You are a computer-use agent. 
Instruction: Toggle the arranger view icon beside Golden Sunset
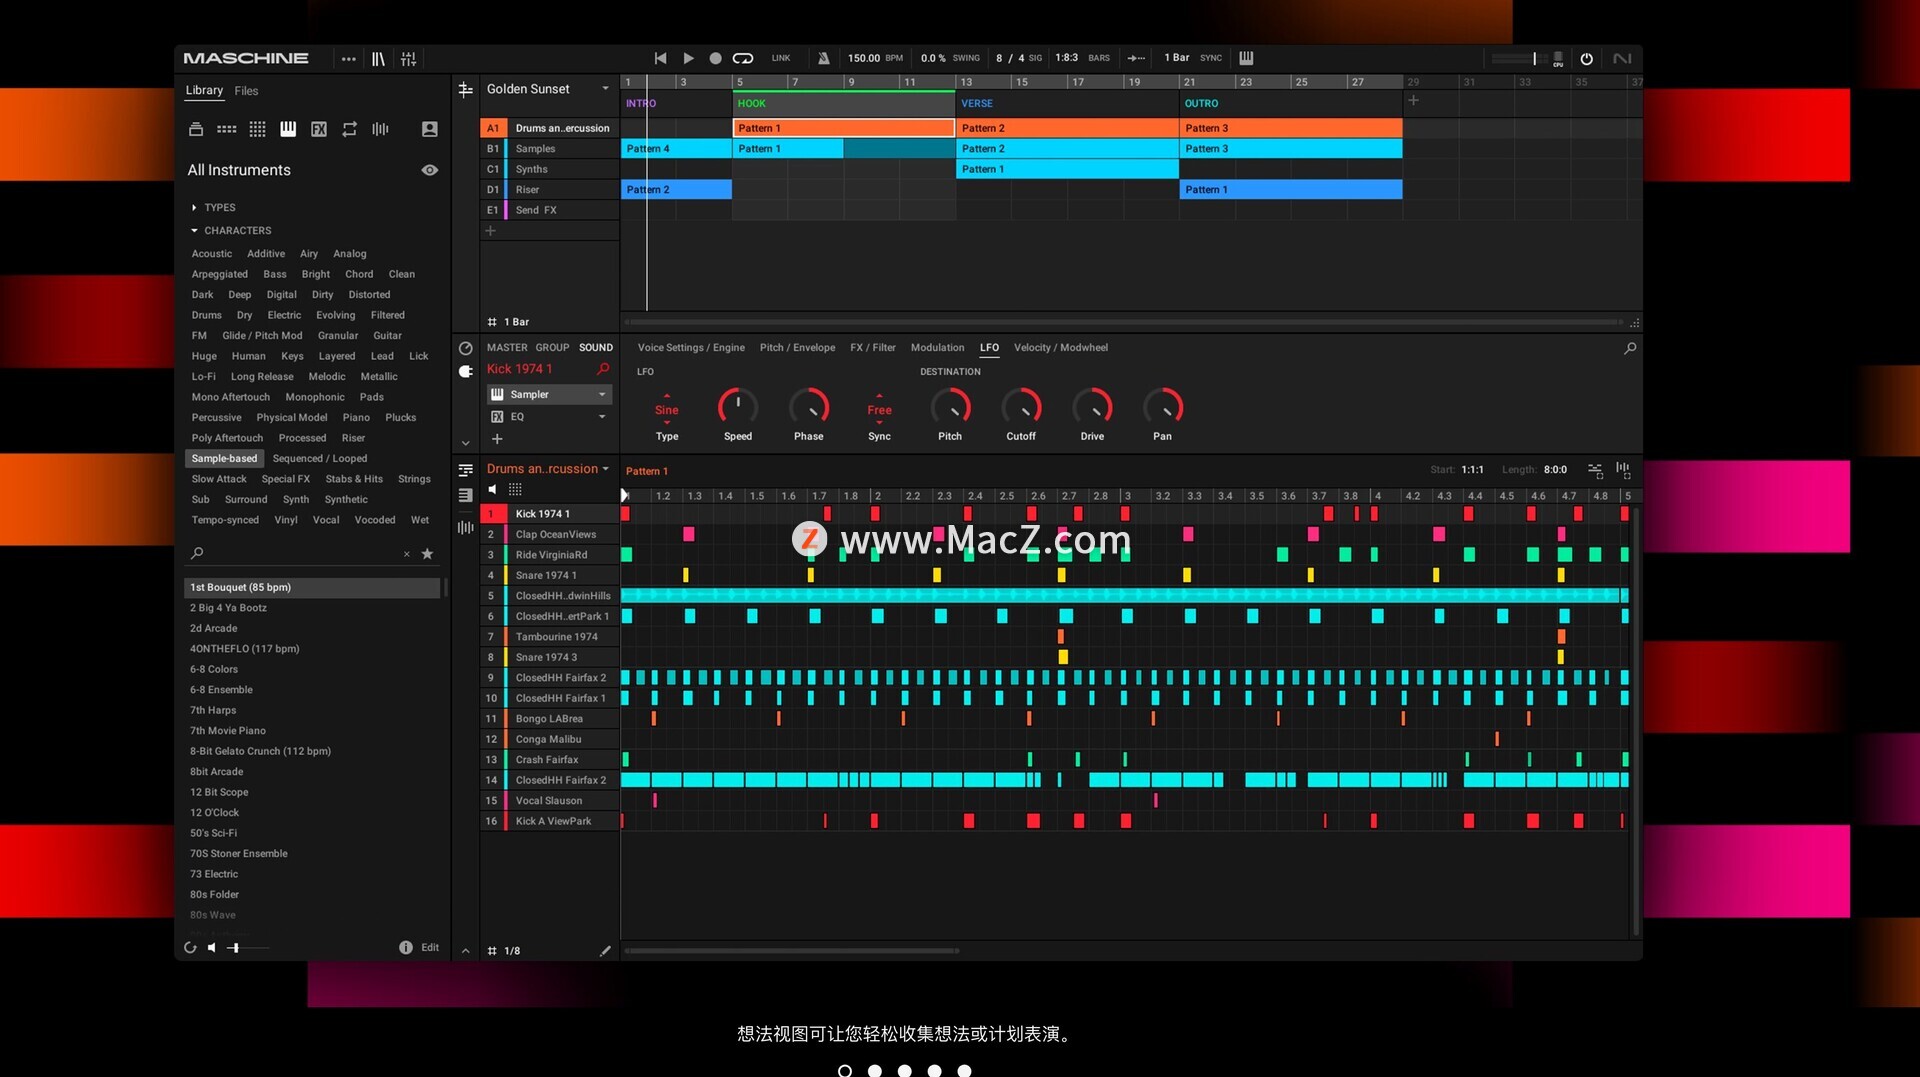tap(465, 90)
